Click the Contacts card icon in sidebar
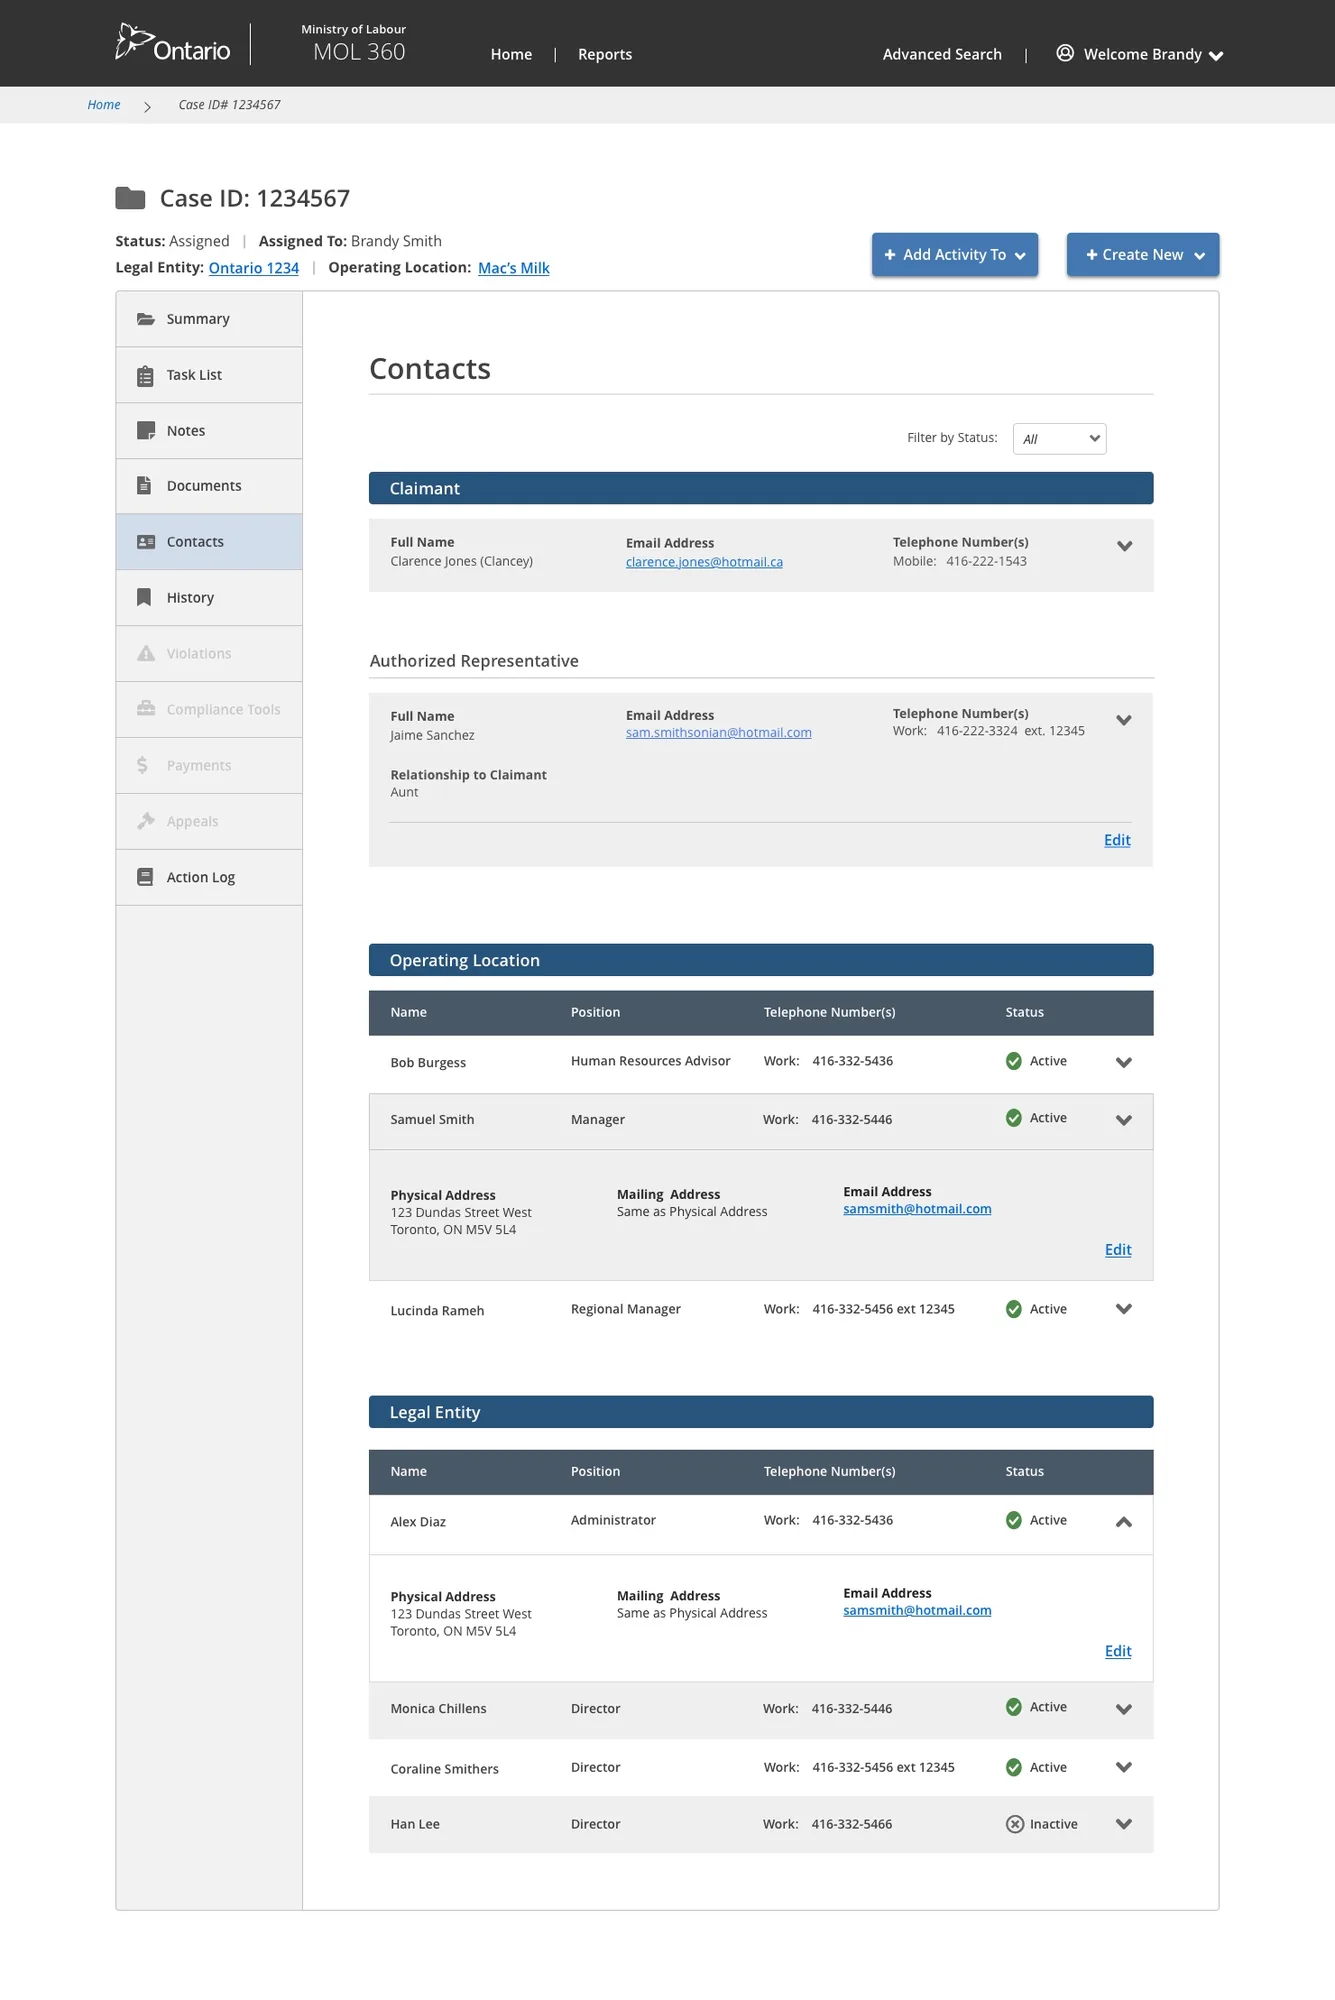The image size is (1335, 2000). coord(146,542)
